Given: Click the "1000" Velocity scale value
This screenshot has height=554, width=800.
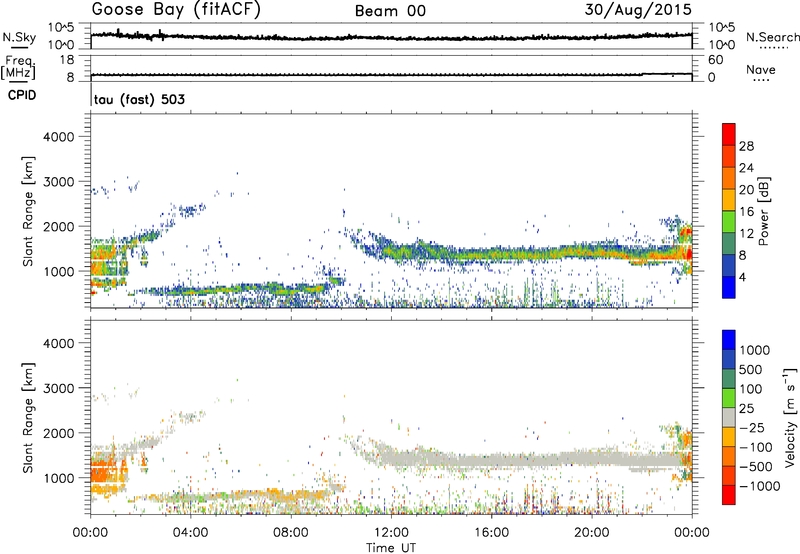Looking at the screenshot, I should click(x=754, y=350).
